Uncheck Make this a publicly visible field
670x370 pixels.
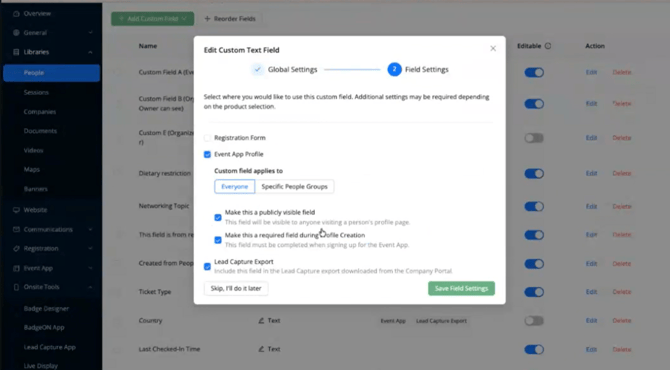[218, 217]
